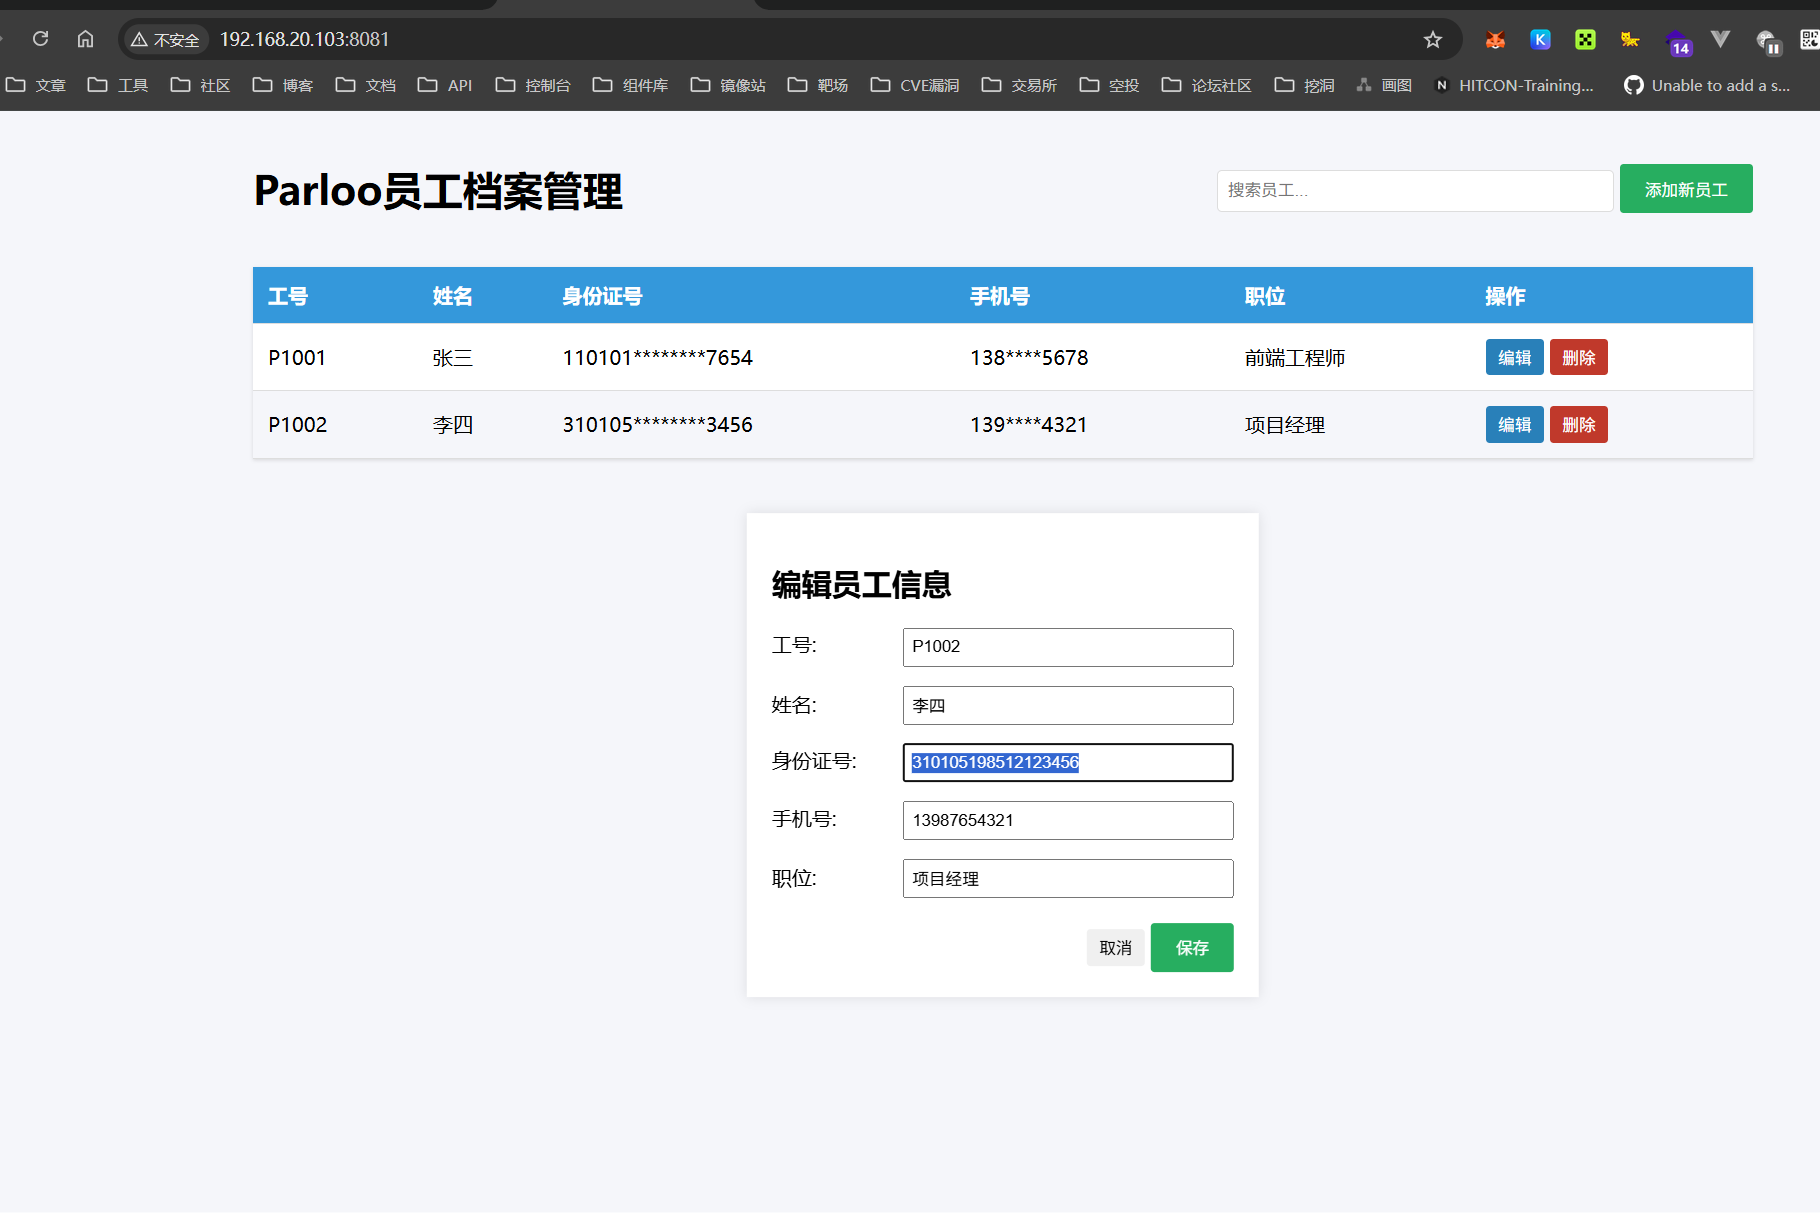Click the 编辑员工信息 form heading
Screen dimensions: 1820x1213
(861, 584)
